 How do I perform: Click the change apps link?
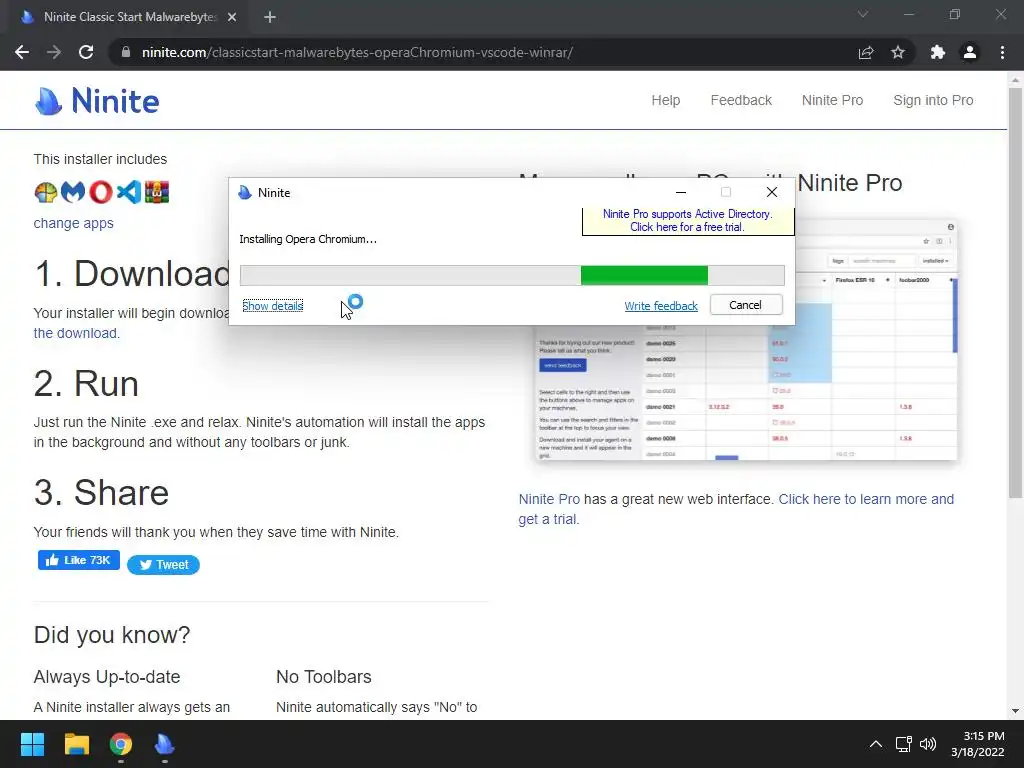(x=73, y=223)
